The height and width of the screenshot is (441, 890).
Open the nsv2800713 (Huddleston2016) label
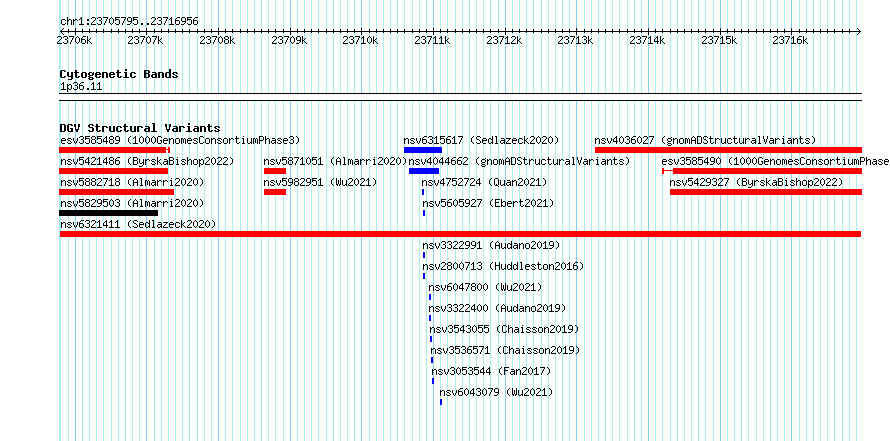pyautogui.click(x=503, y=266)
